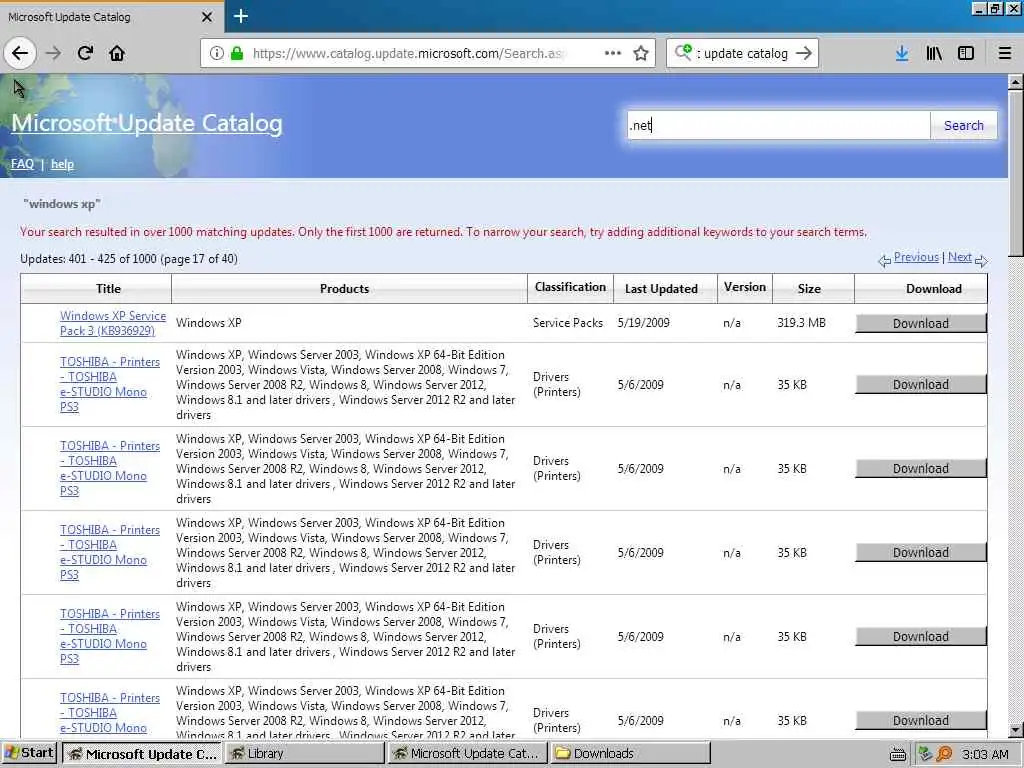This screenshot has height=768, width=1024.
Task: Open the Windows Start button
Action: [x=29, y=753]
